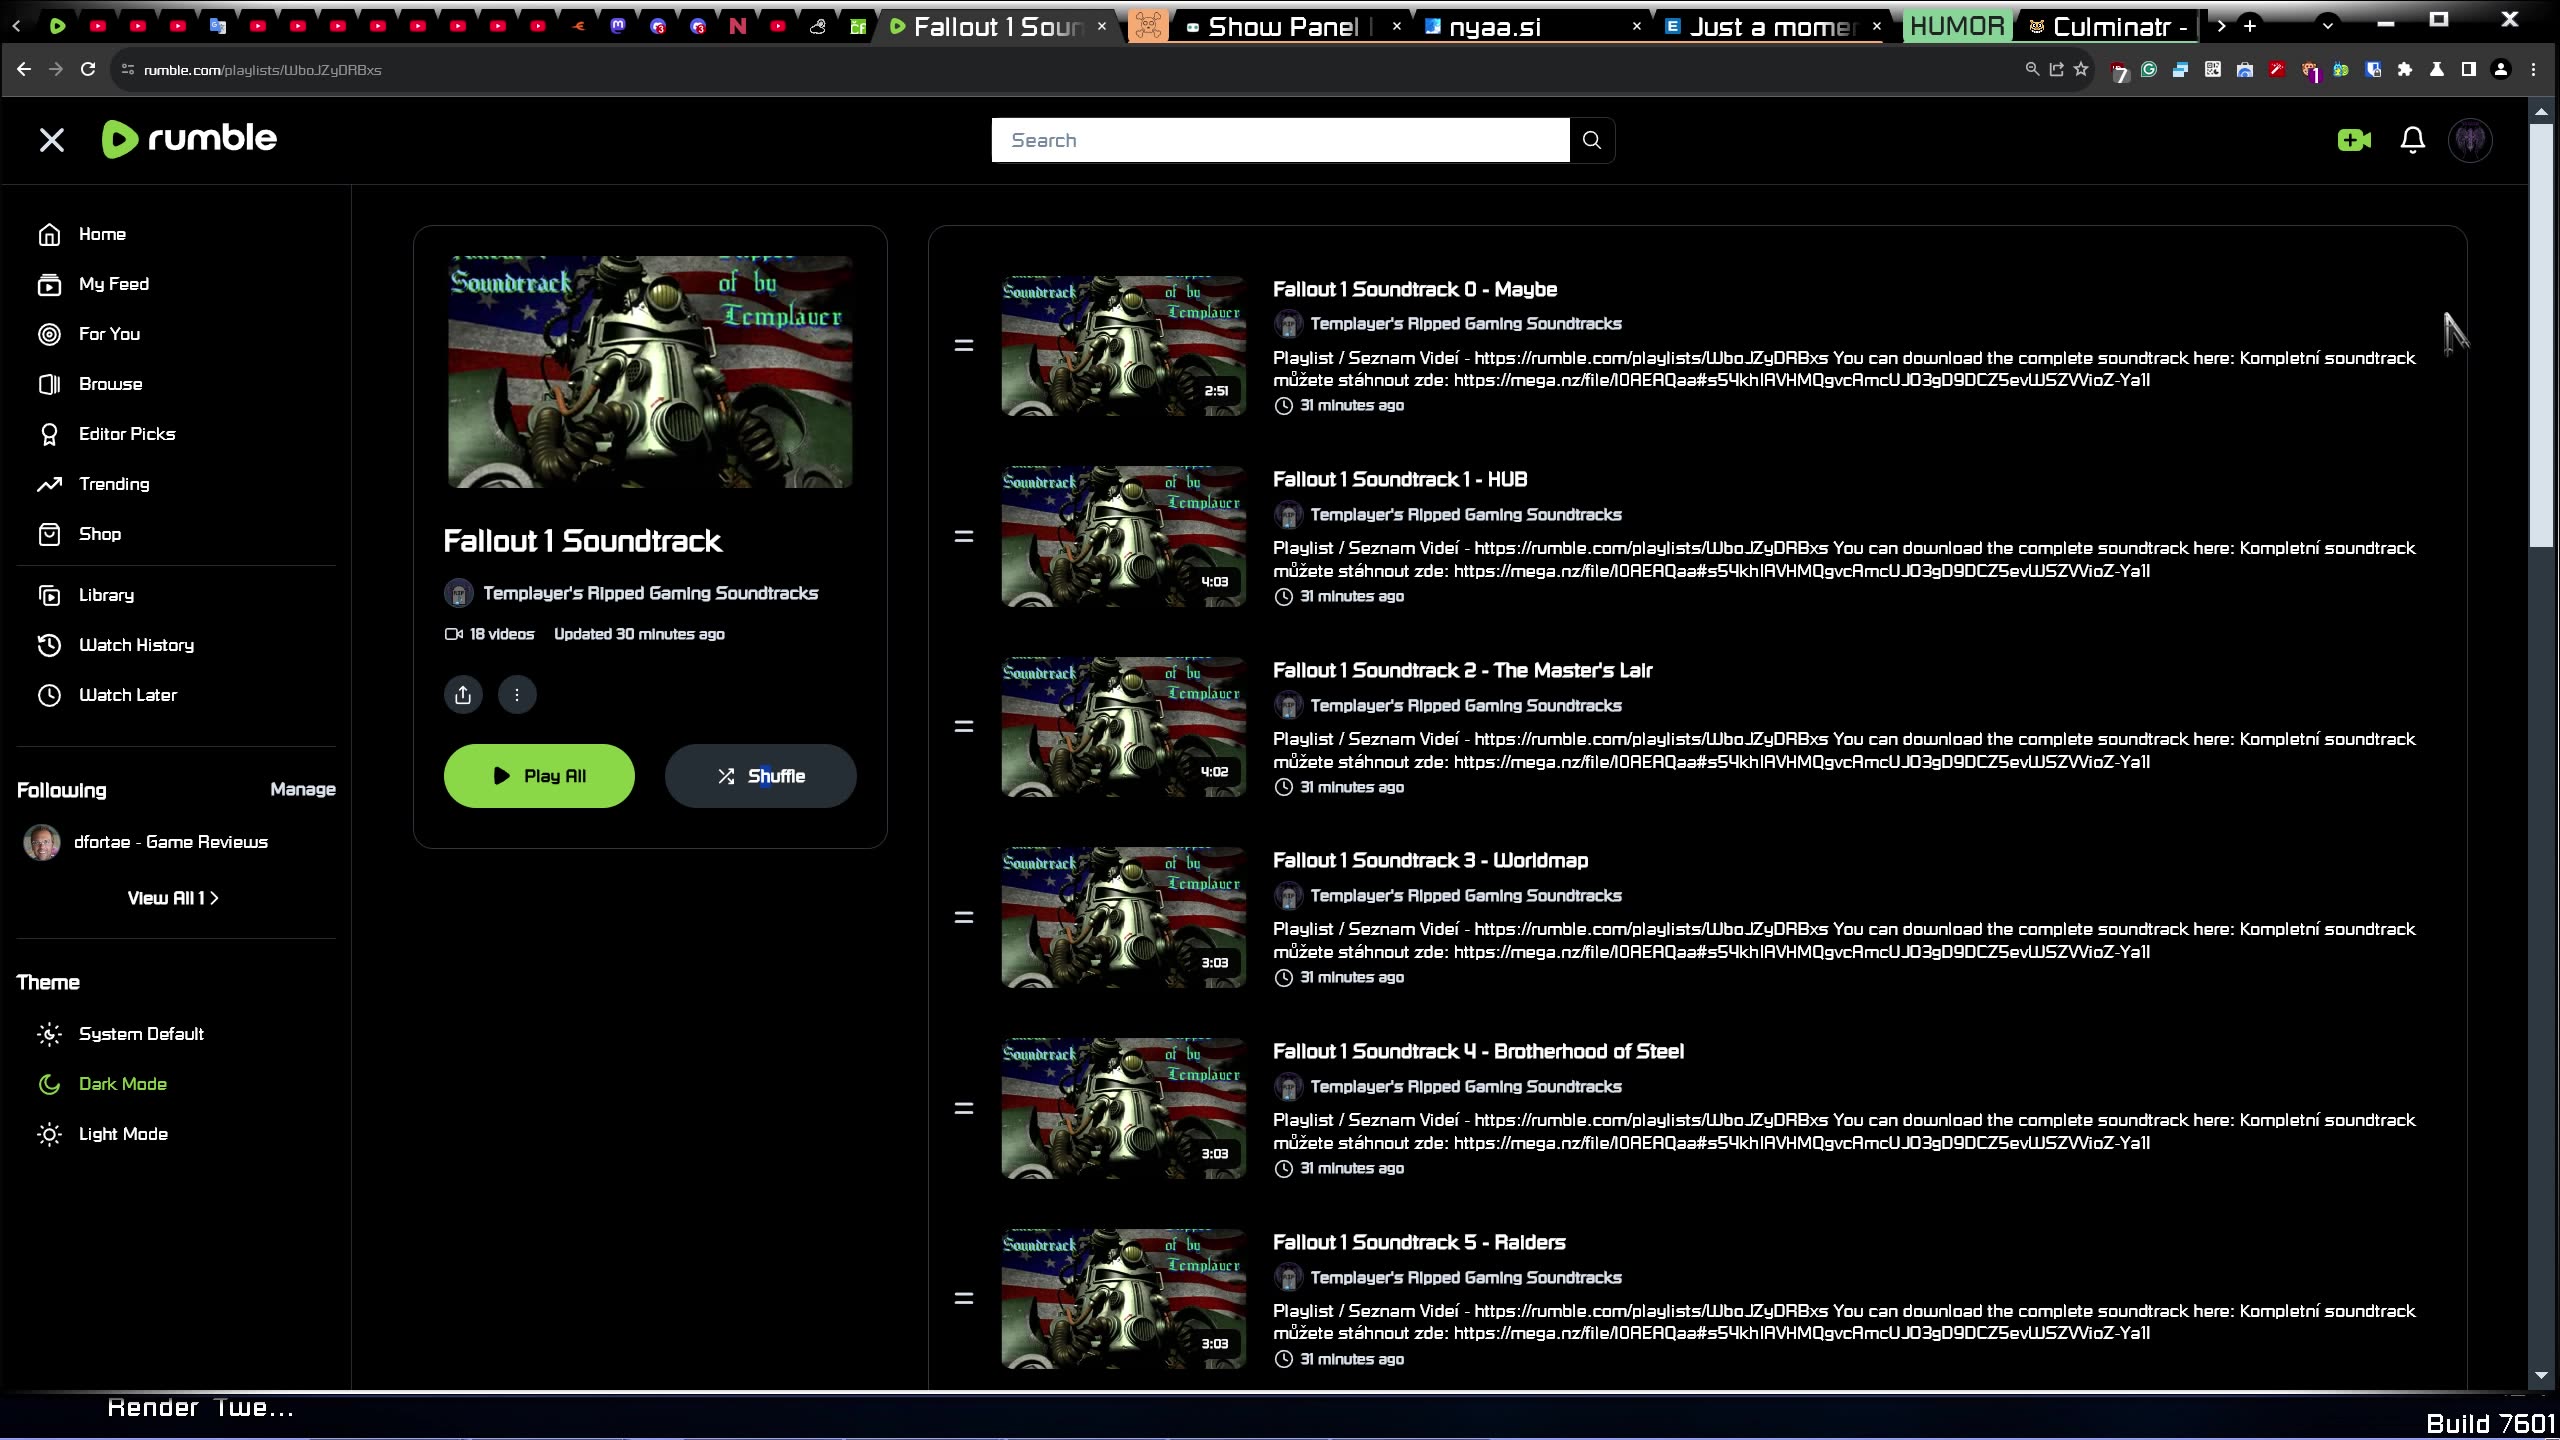
Task: Enable Dark Mode theme
Action: pos(122,1083)
